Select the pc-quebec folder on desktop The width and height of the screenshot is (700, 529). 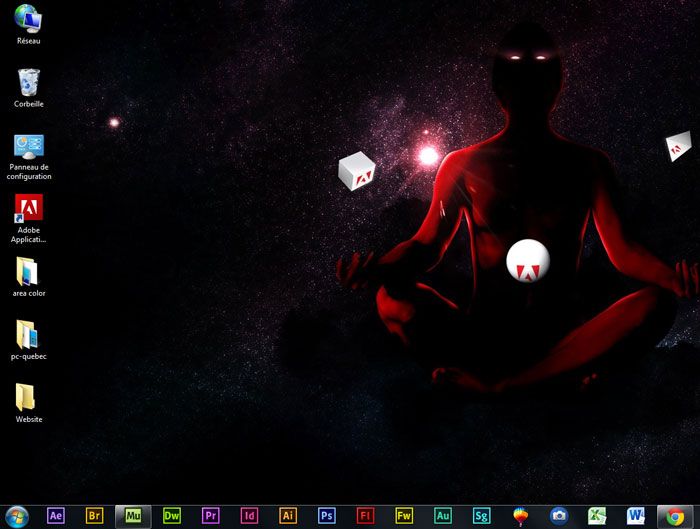coord(29,340)
